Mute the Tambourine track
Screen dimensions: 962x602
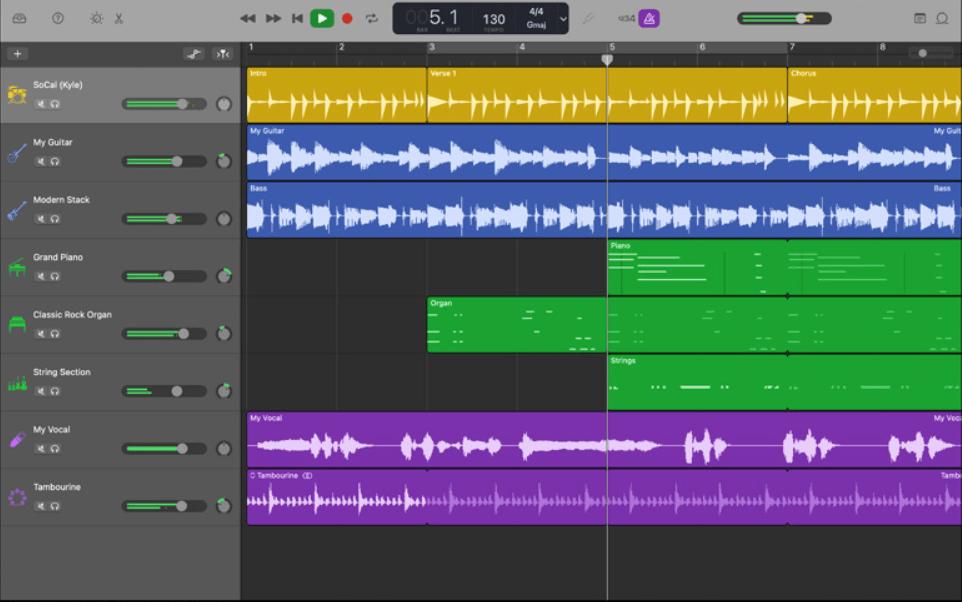(41, 506)
